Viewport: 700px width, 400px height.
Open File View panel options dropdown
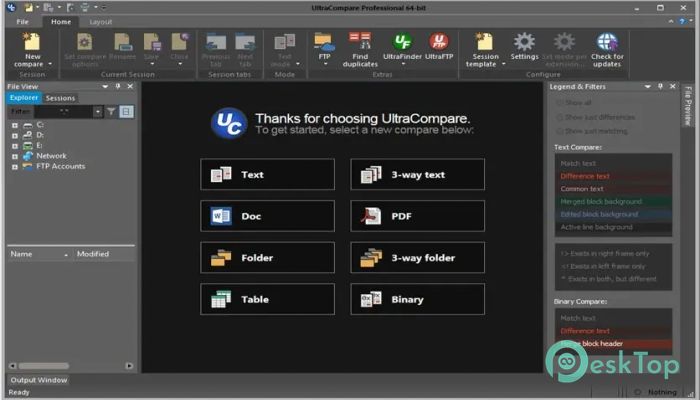coord(105,86)
